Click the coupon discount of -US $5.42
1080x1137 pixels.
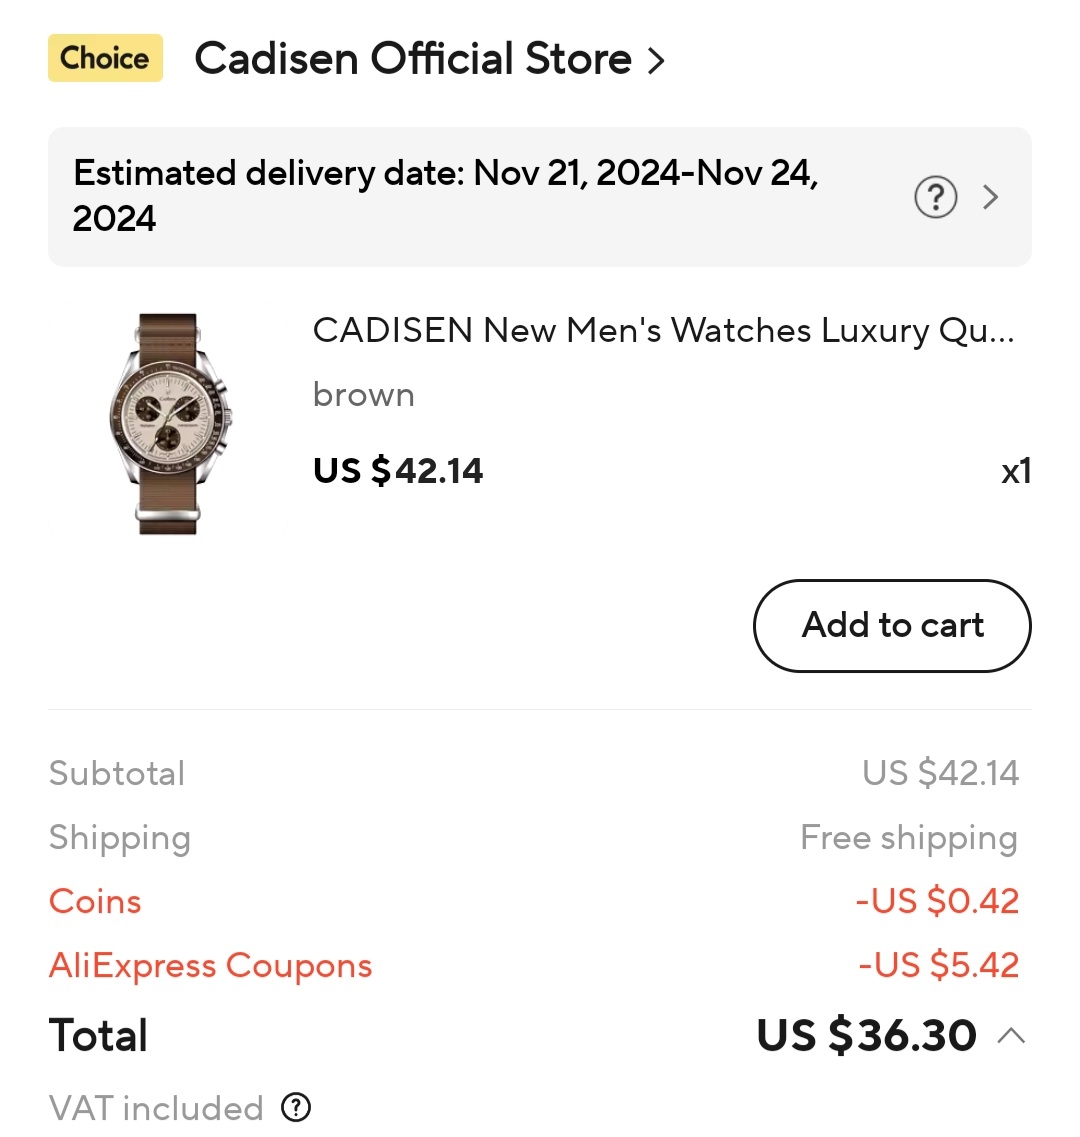(x=938, y=965)
